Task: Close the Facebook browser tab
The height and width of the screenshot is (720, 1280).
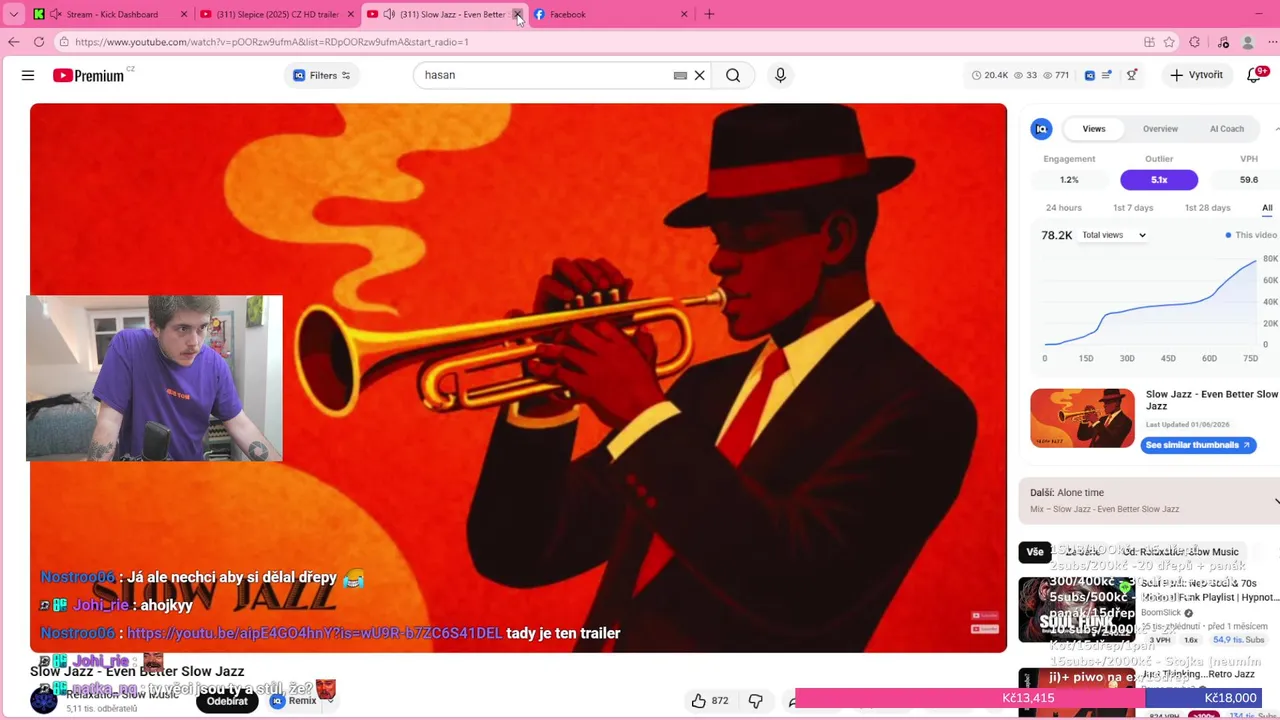Action: pyautogui.click(x=684, y=14)
